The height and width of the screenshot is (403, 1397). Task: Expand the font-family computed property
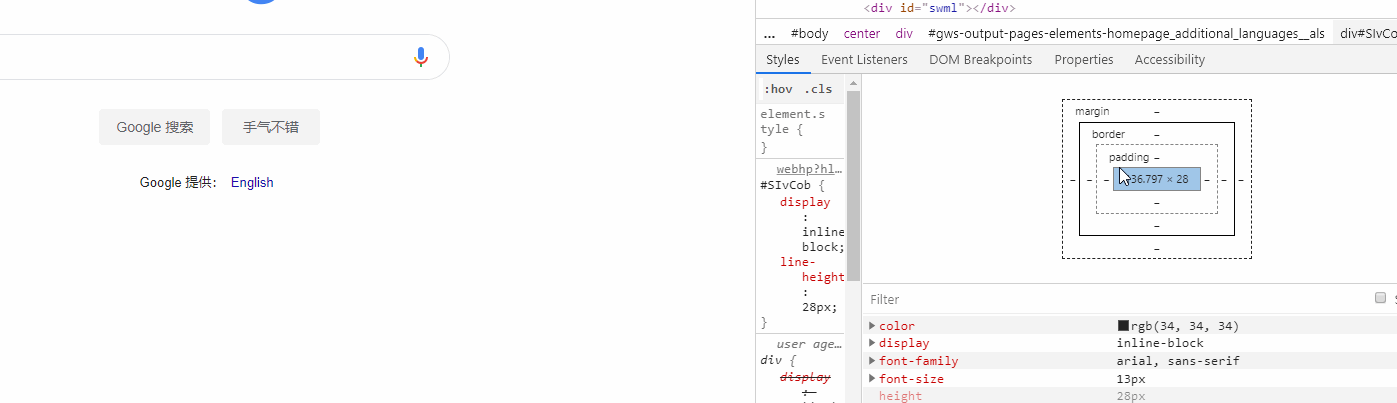click(872, 361)
